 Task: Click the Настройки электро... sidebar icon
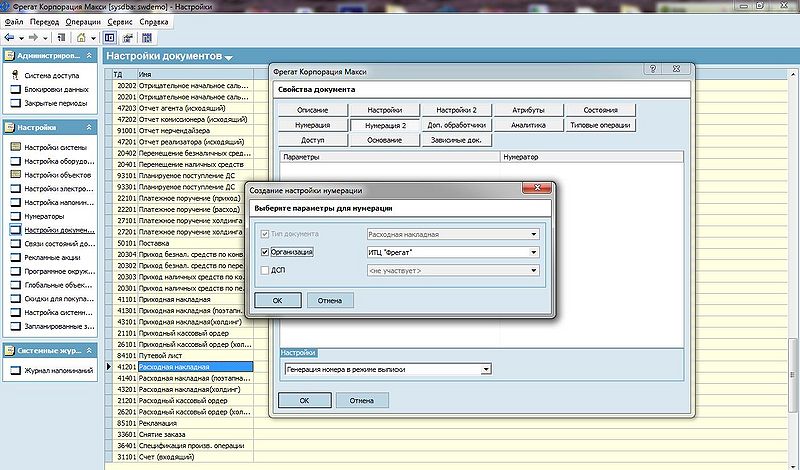[16, 188]
